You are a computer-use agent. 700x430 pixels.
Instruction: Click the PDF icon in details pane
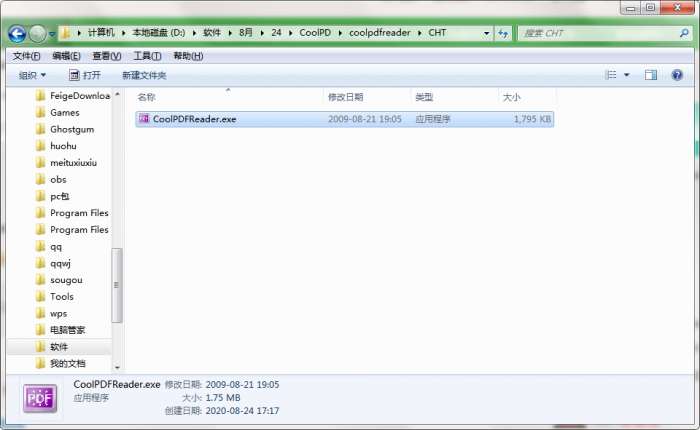[40, 397]
